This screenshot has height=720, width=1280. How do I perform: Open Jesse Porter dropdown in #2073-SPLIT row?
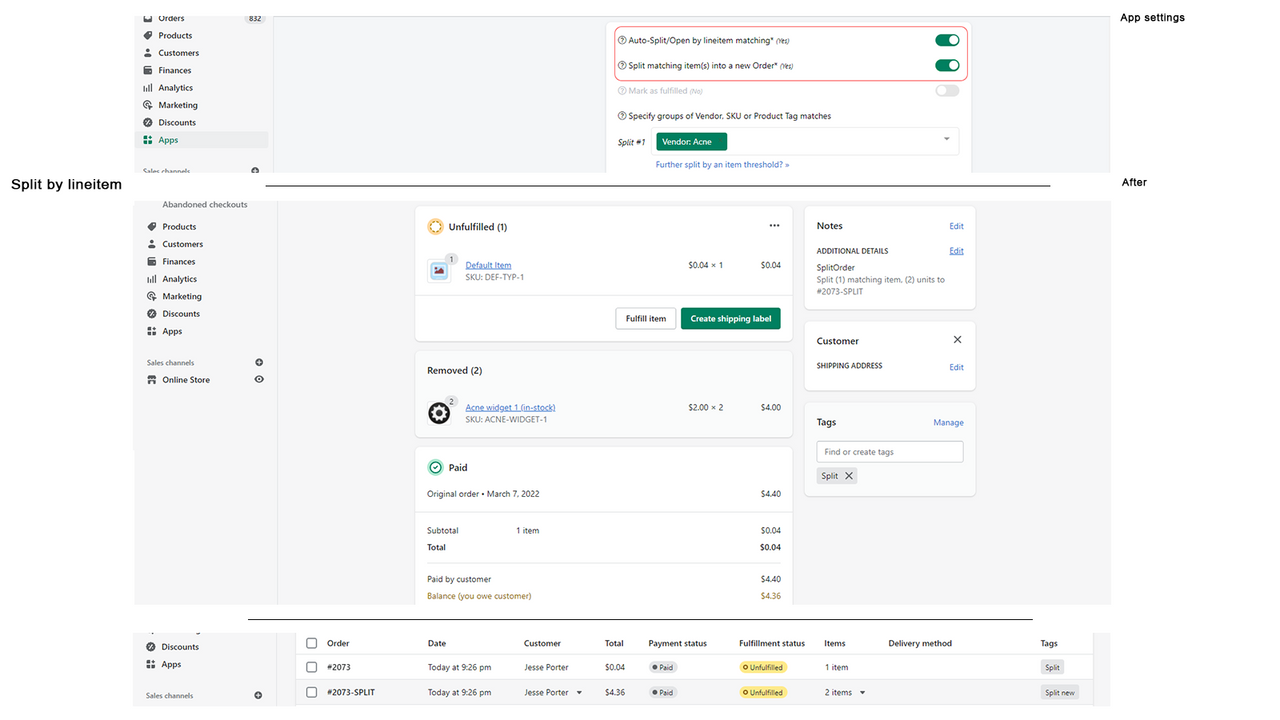point(579,692)
